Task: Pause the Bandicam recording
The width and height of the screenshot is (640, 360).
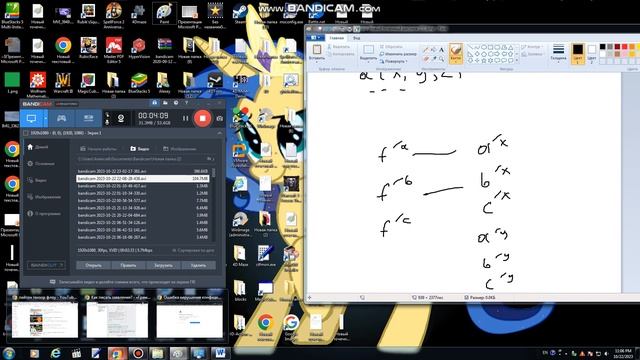Action: coord(186,118)
